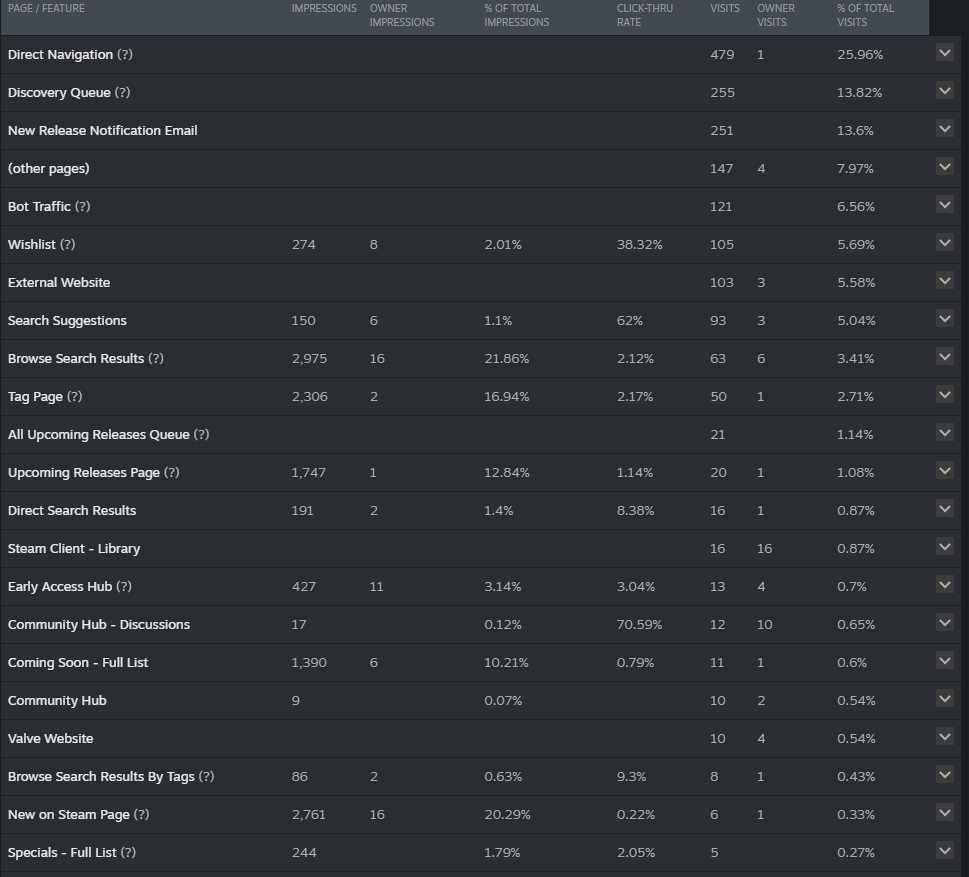Select the Steam Client - Library label
This screenshot has height=877, width=969.
pyautogui.click(x=74, y=549)
